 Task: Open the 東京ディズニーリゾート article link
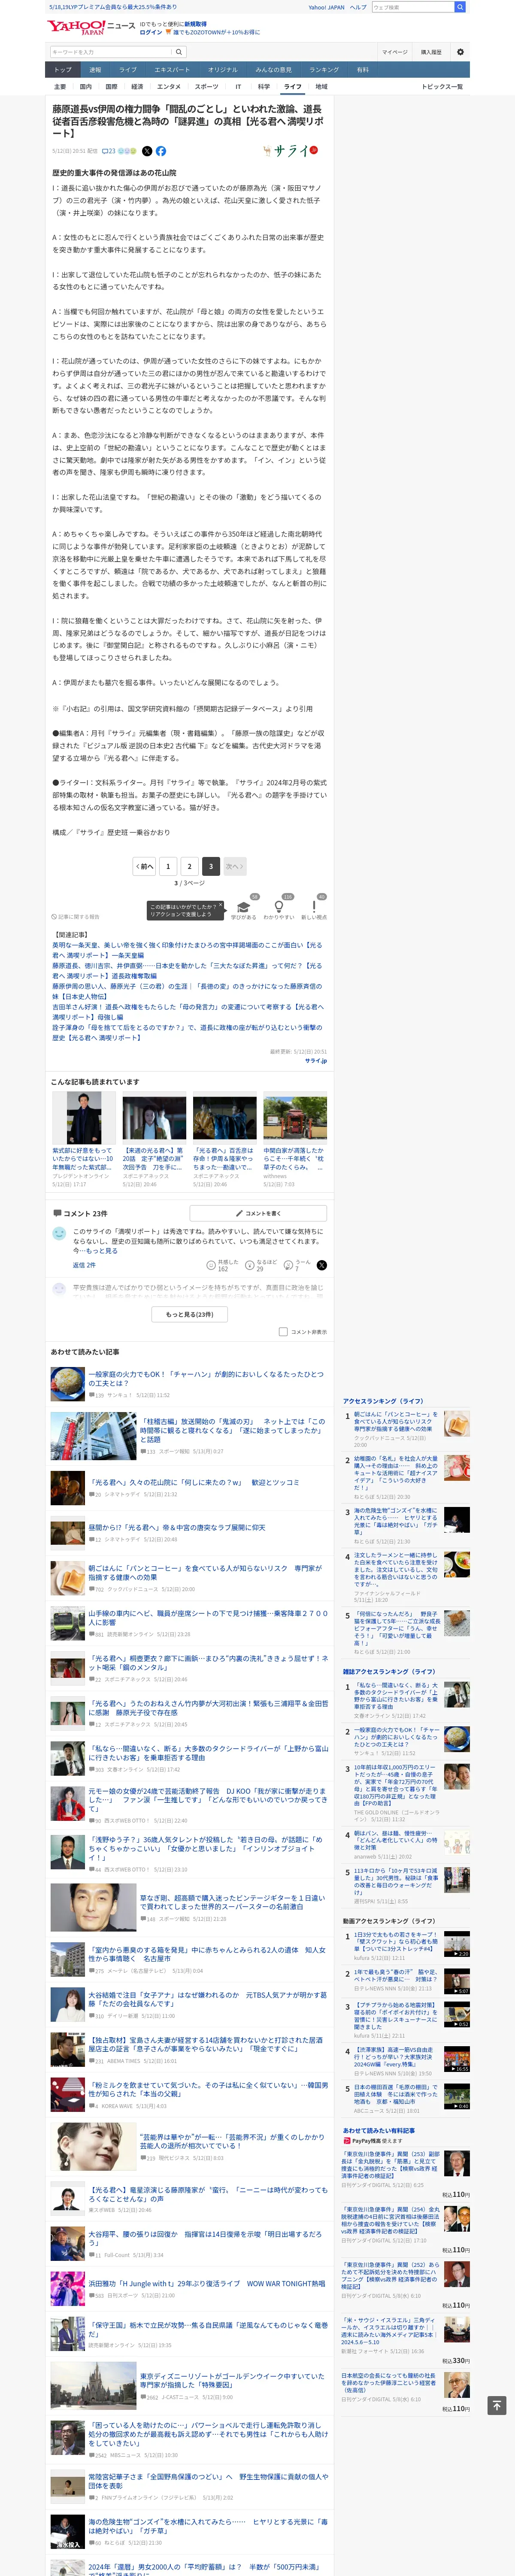[232, 2381]
